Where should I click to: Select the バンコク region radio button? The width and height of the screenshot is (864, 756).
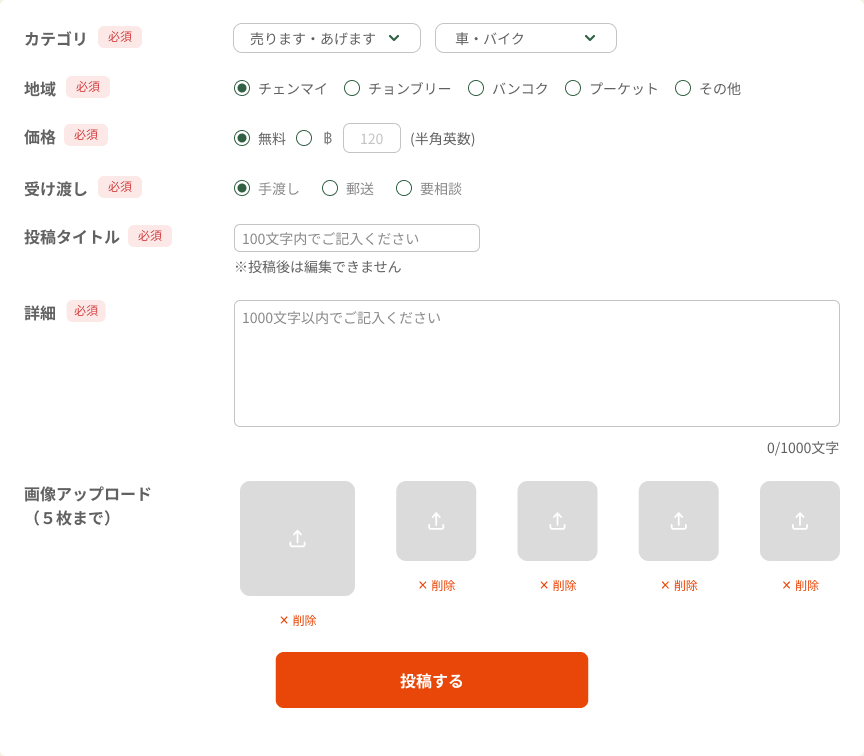tap(475, 88)
